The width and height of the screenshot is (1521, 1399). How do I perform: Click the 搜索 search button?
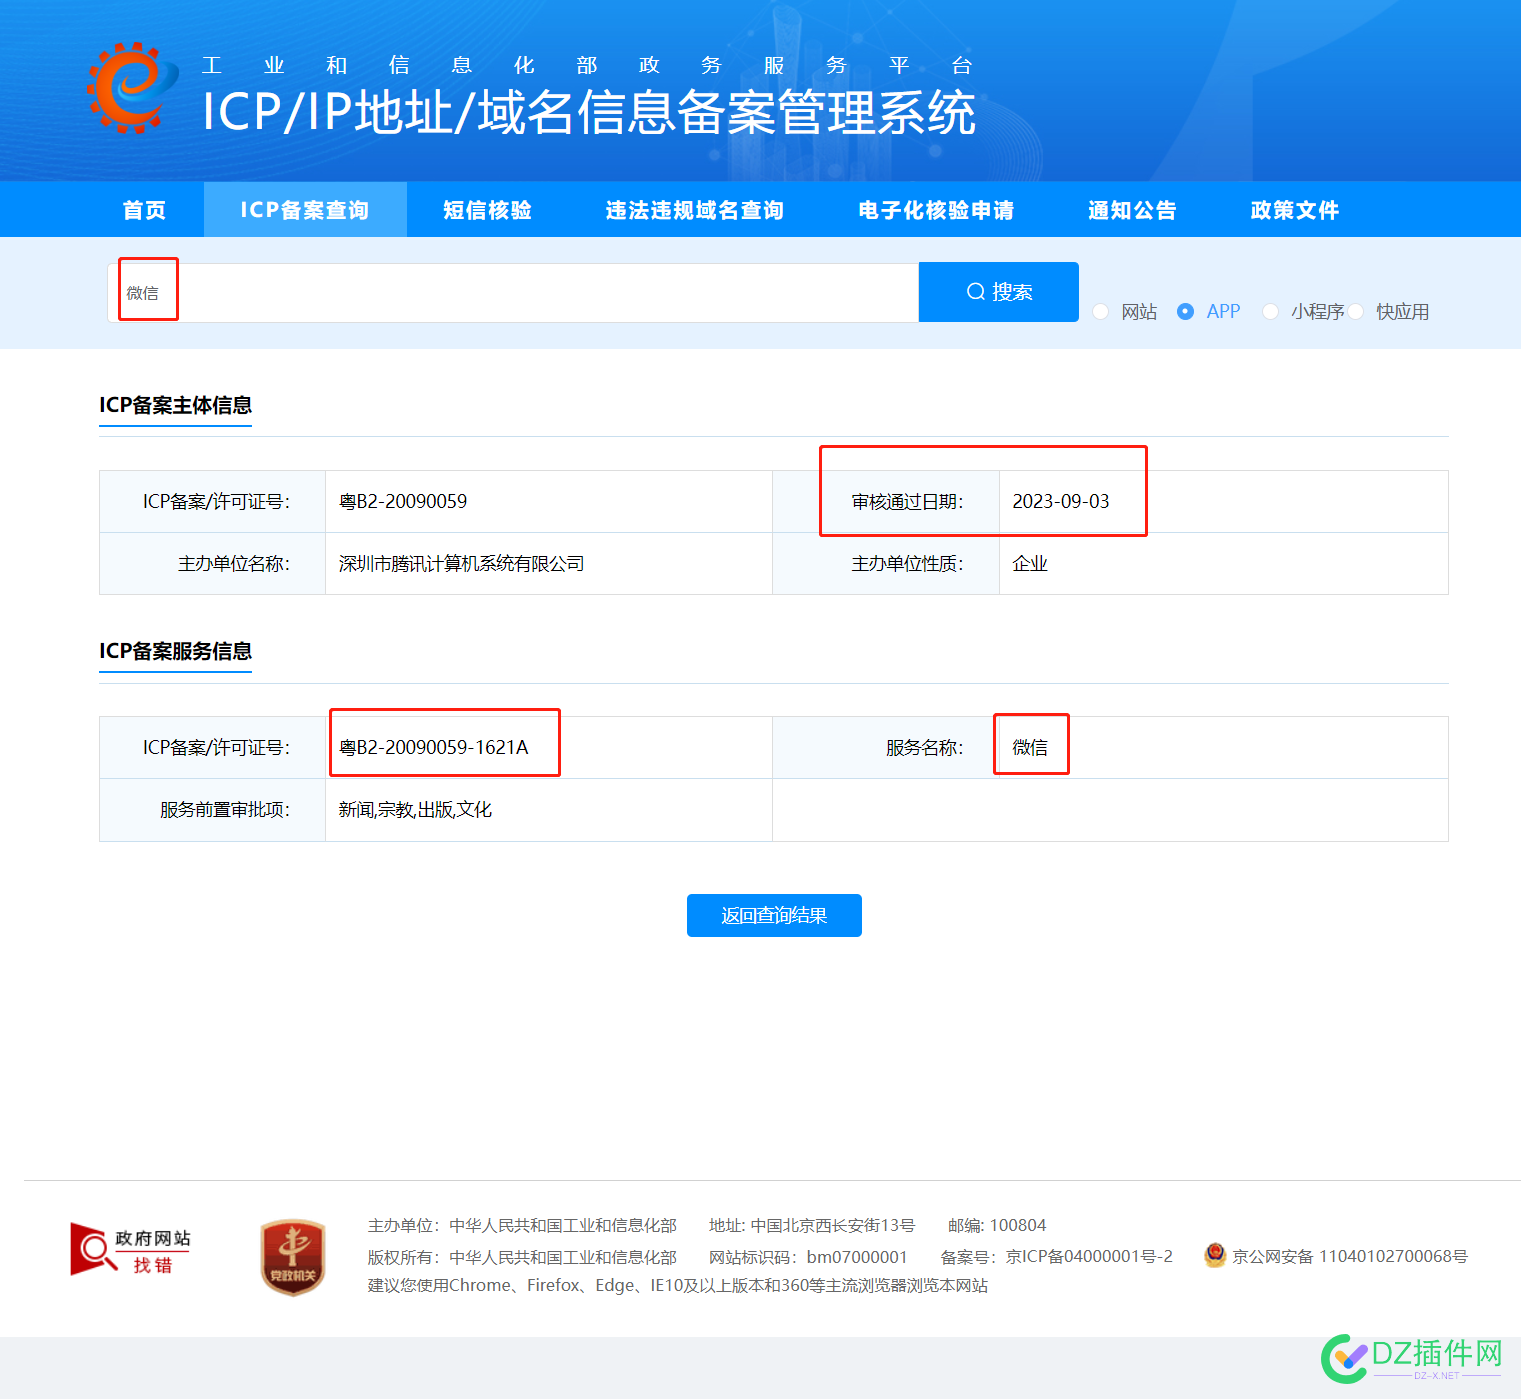[x=999, y=292]
